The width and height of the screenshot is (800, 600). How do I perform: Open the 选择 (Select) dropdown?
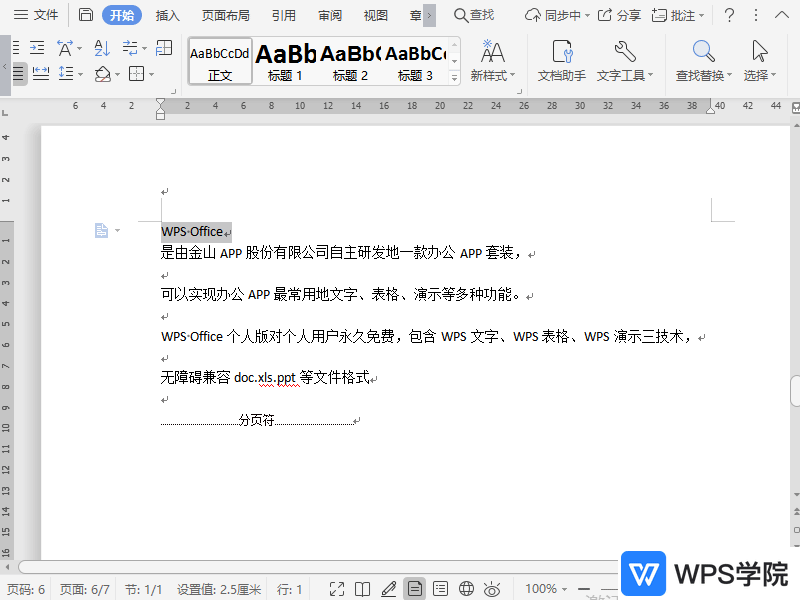point(758,60)
